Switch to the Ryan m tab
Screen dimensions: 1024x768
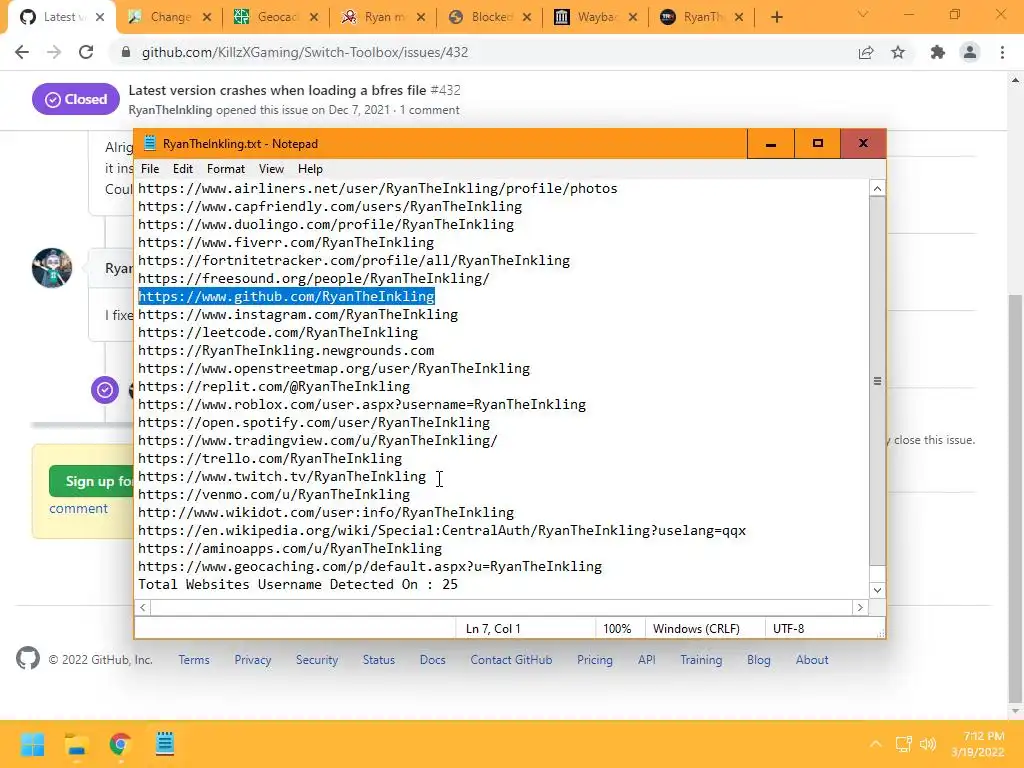[x=384, y=18]
